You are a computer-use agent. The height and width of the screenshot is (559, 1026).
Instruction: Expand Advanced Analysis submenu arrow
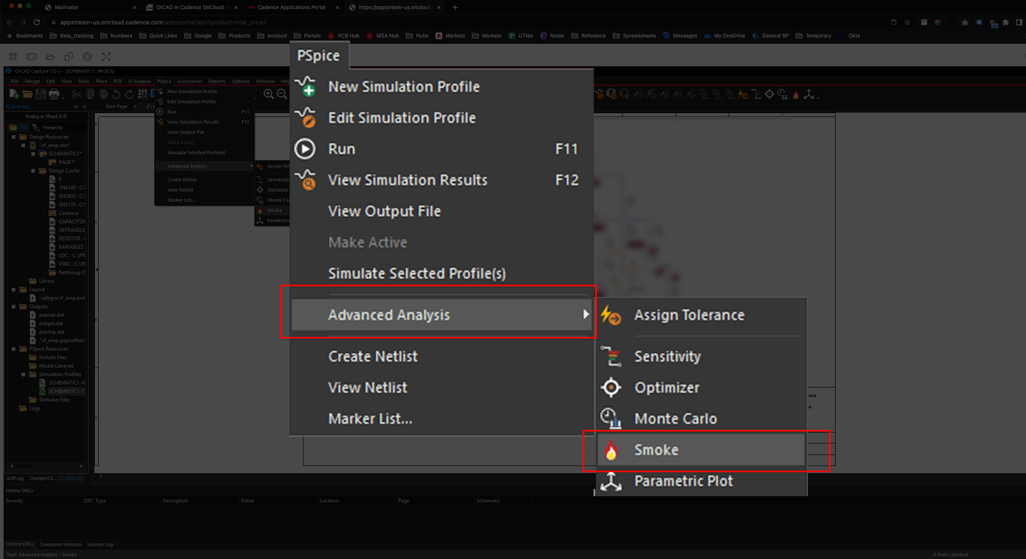pos(586,314)
